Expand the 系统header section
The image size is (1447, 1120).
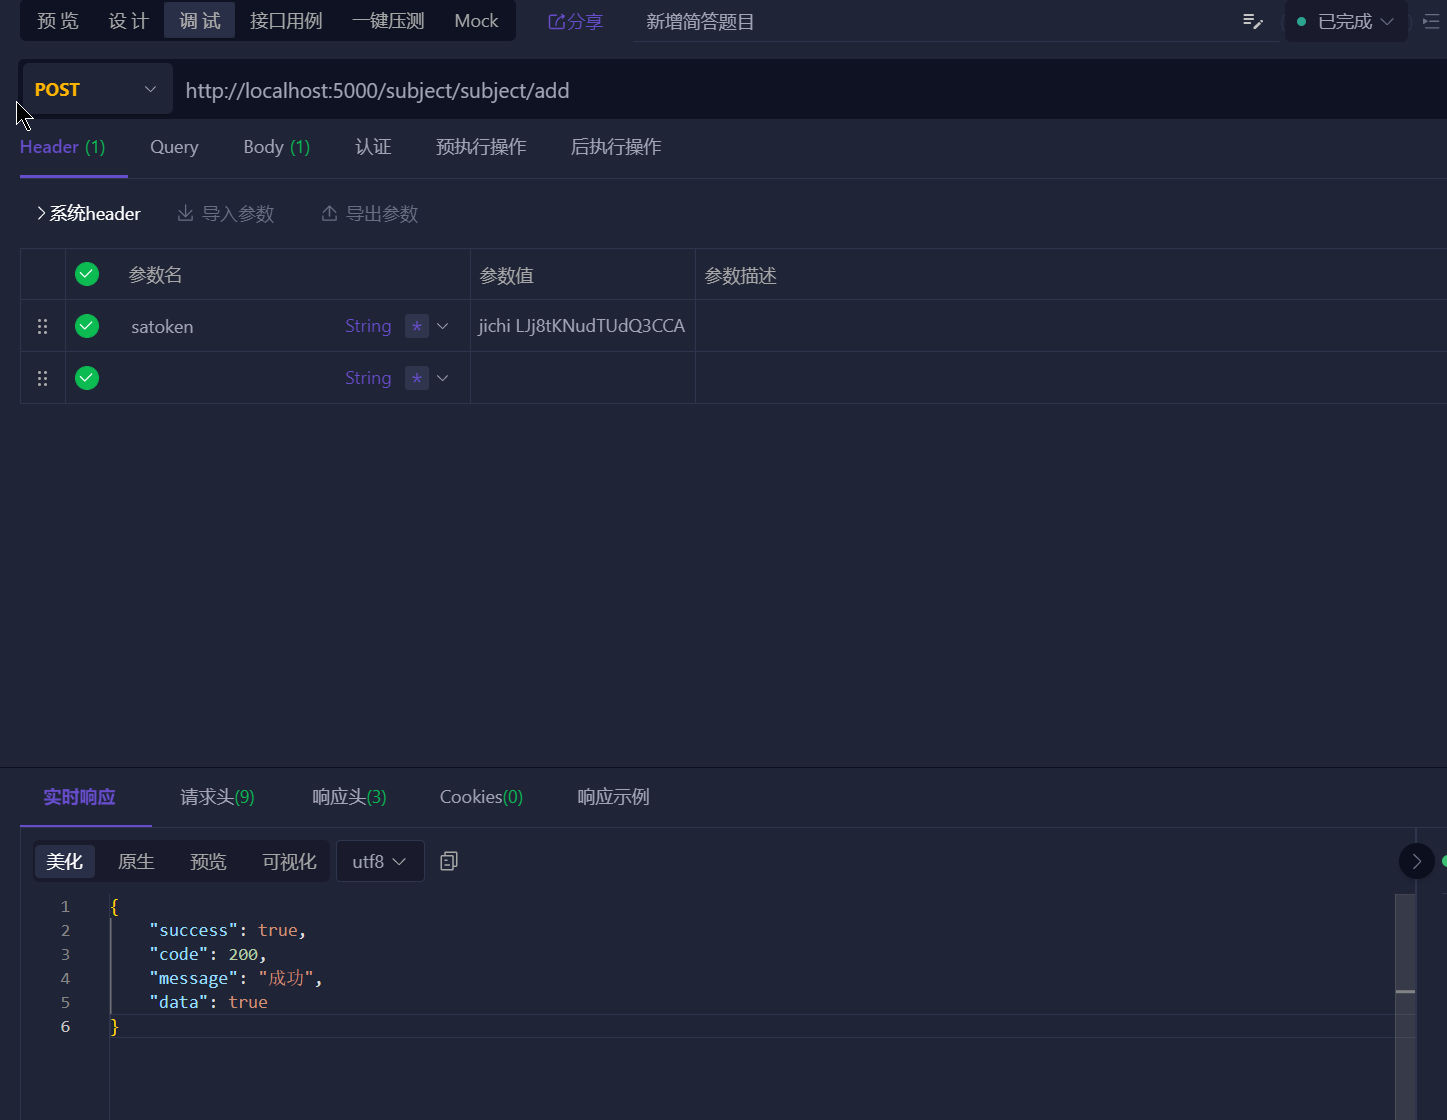point(88,213)
